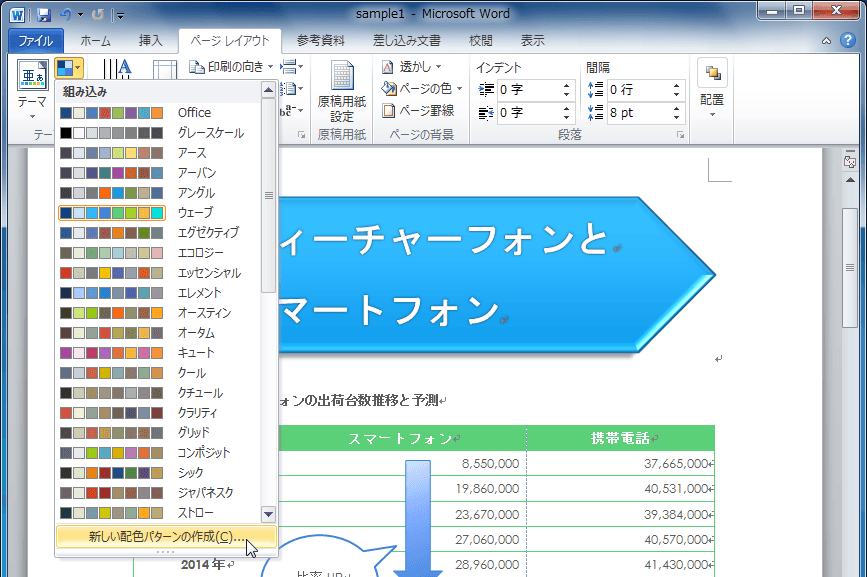The image size is (867, 577).
Task: Open the ファイル tab
Action: (x=36, y=41)
